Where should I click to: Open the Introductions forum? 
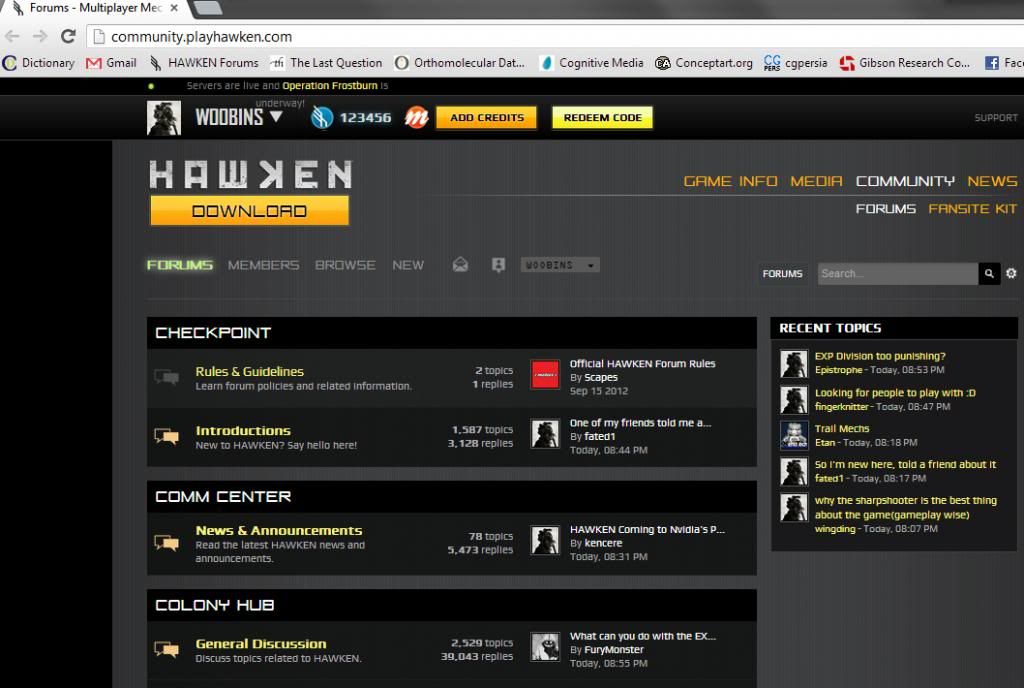(x=243, y=431)
